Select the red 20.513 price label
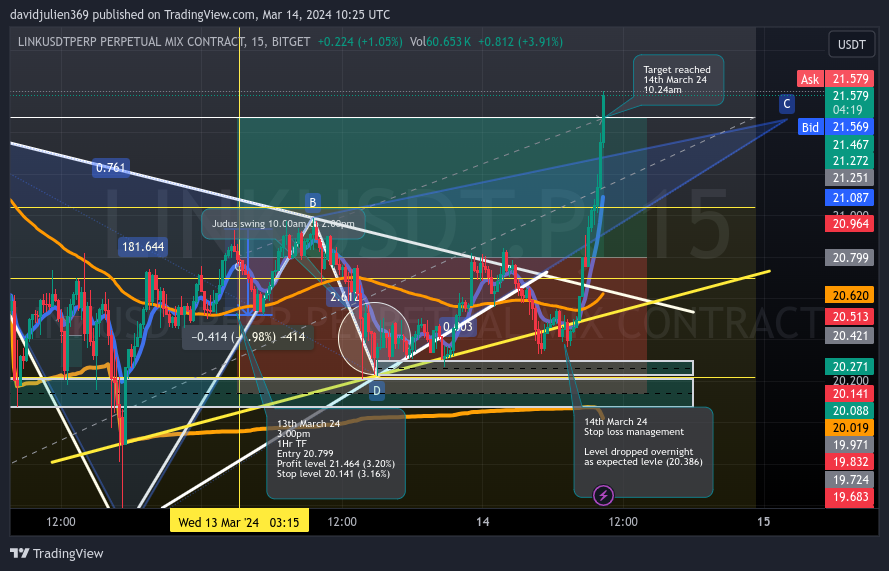 [x=849, y=316]
